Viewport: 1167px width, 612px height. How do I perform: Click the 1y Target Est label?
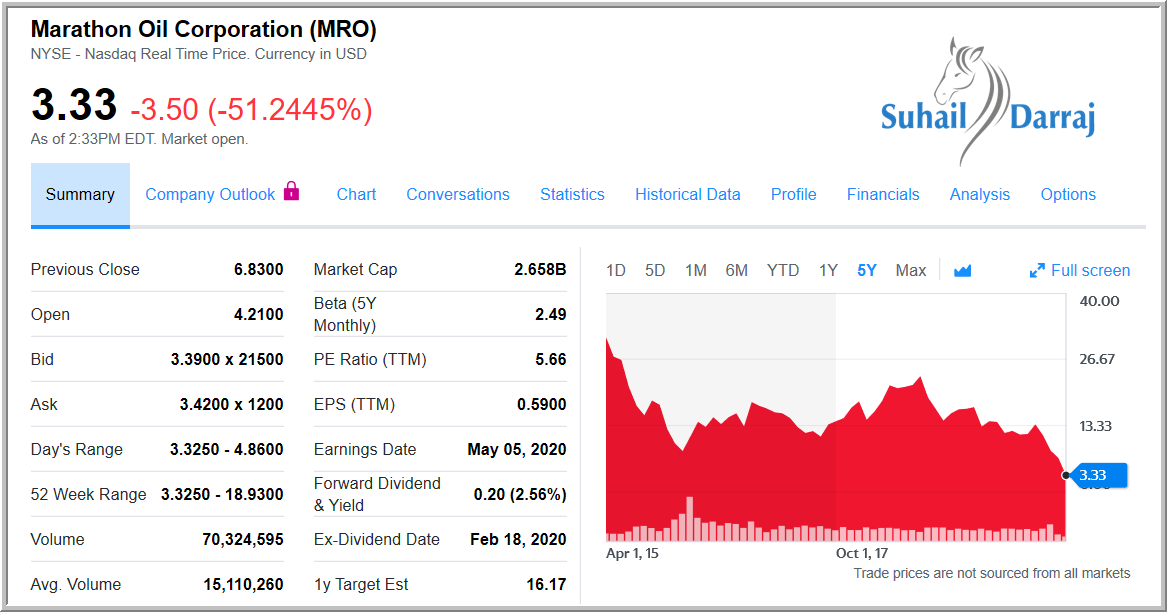point(361,584)
